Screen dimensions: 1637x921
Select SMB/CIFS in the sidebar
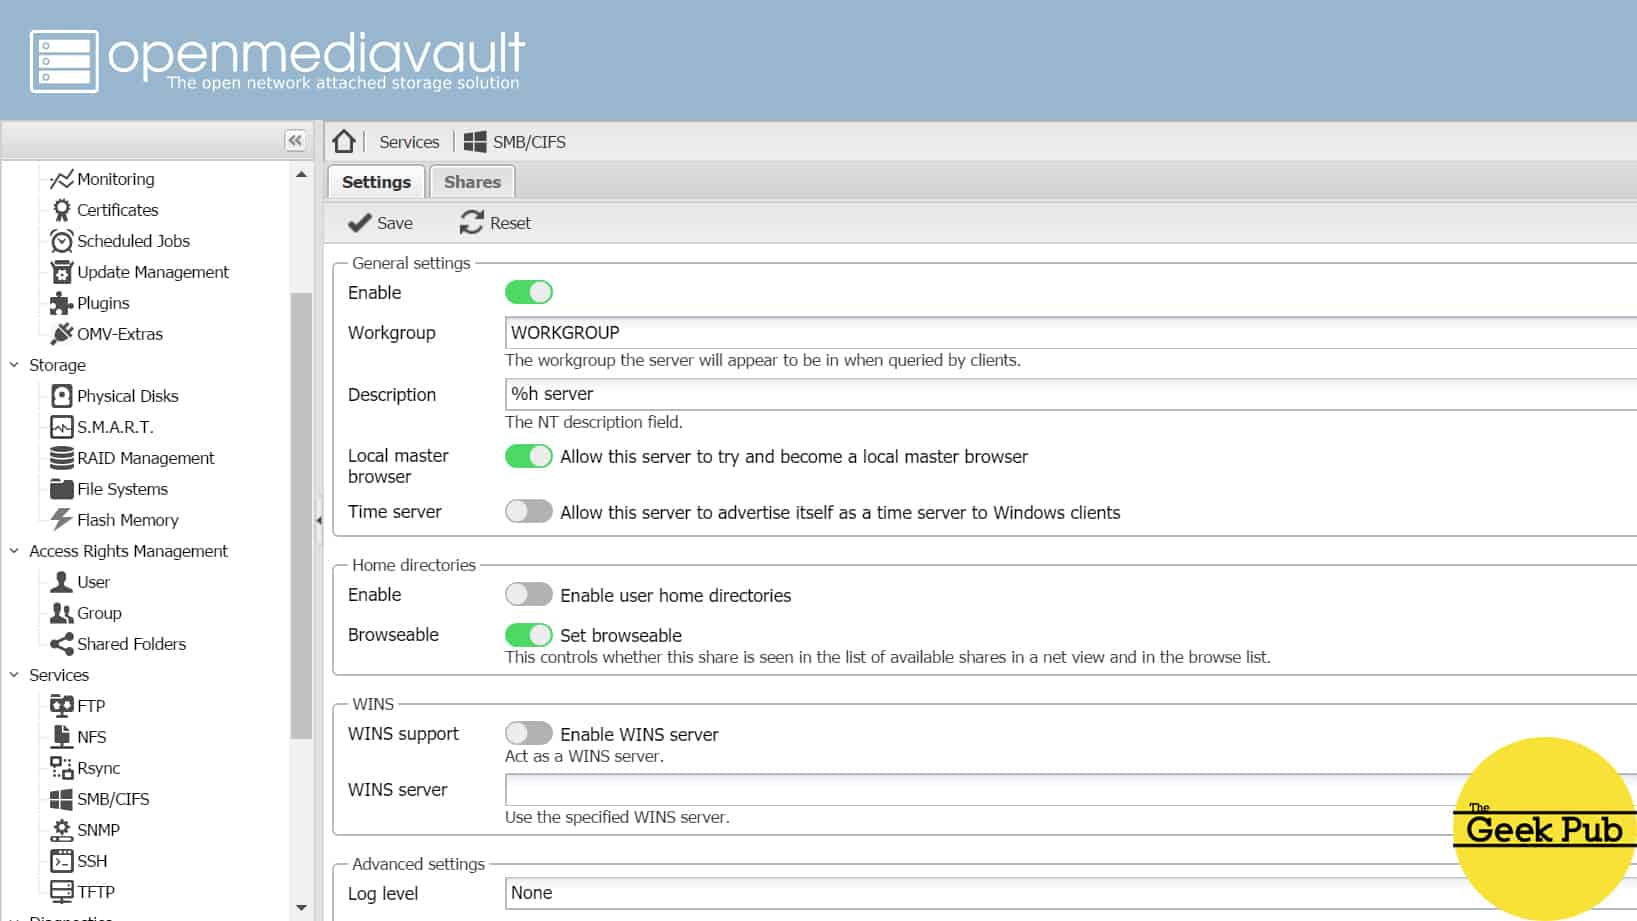pos(100,799)
